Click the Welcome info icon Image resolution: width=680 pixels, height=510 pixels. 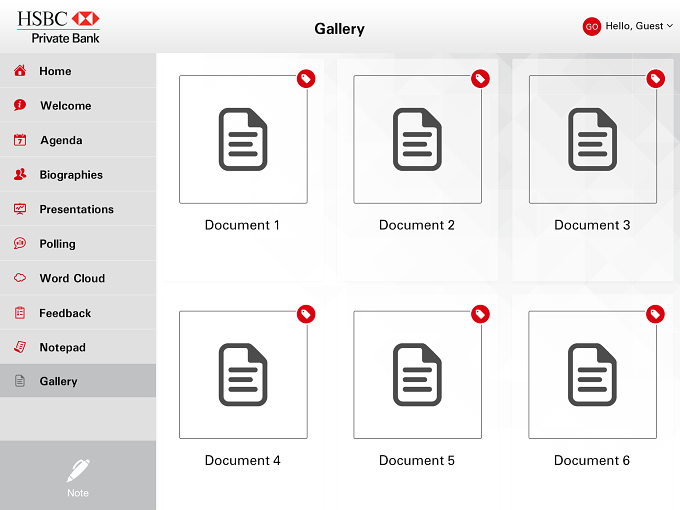point(20,105)
